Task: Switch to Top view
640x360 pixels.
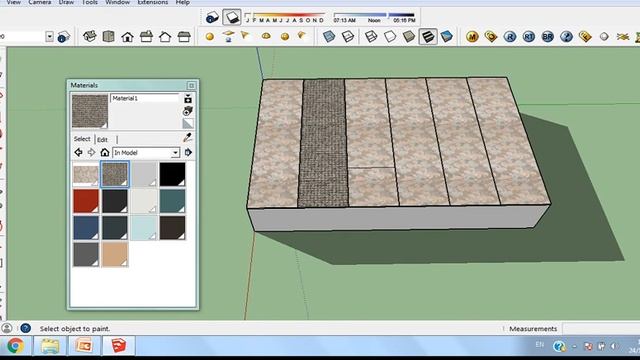Action: 109,36
